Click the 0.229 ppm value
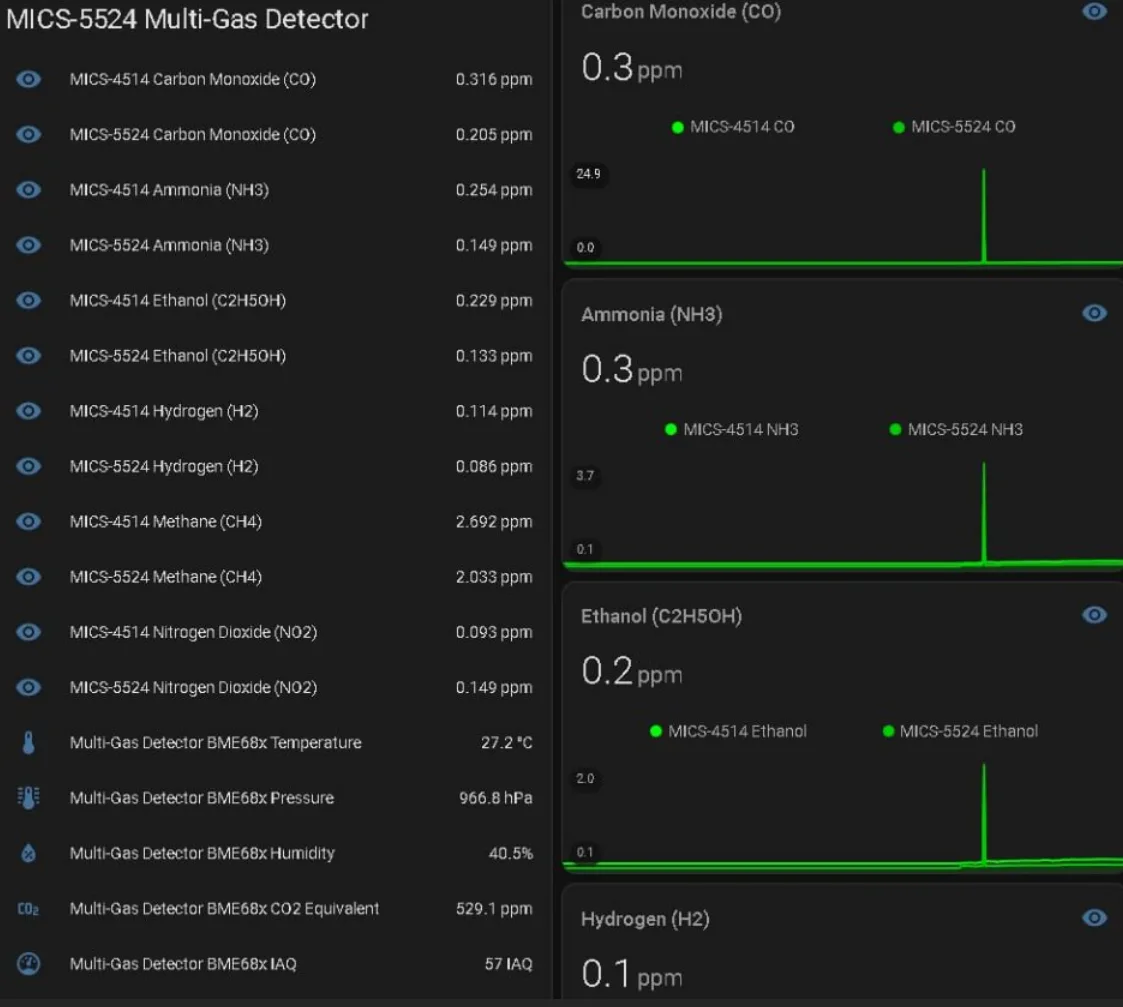1123x1007 pixels. point(493,300)
